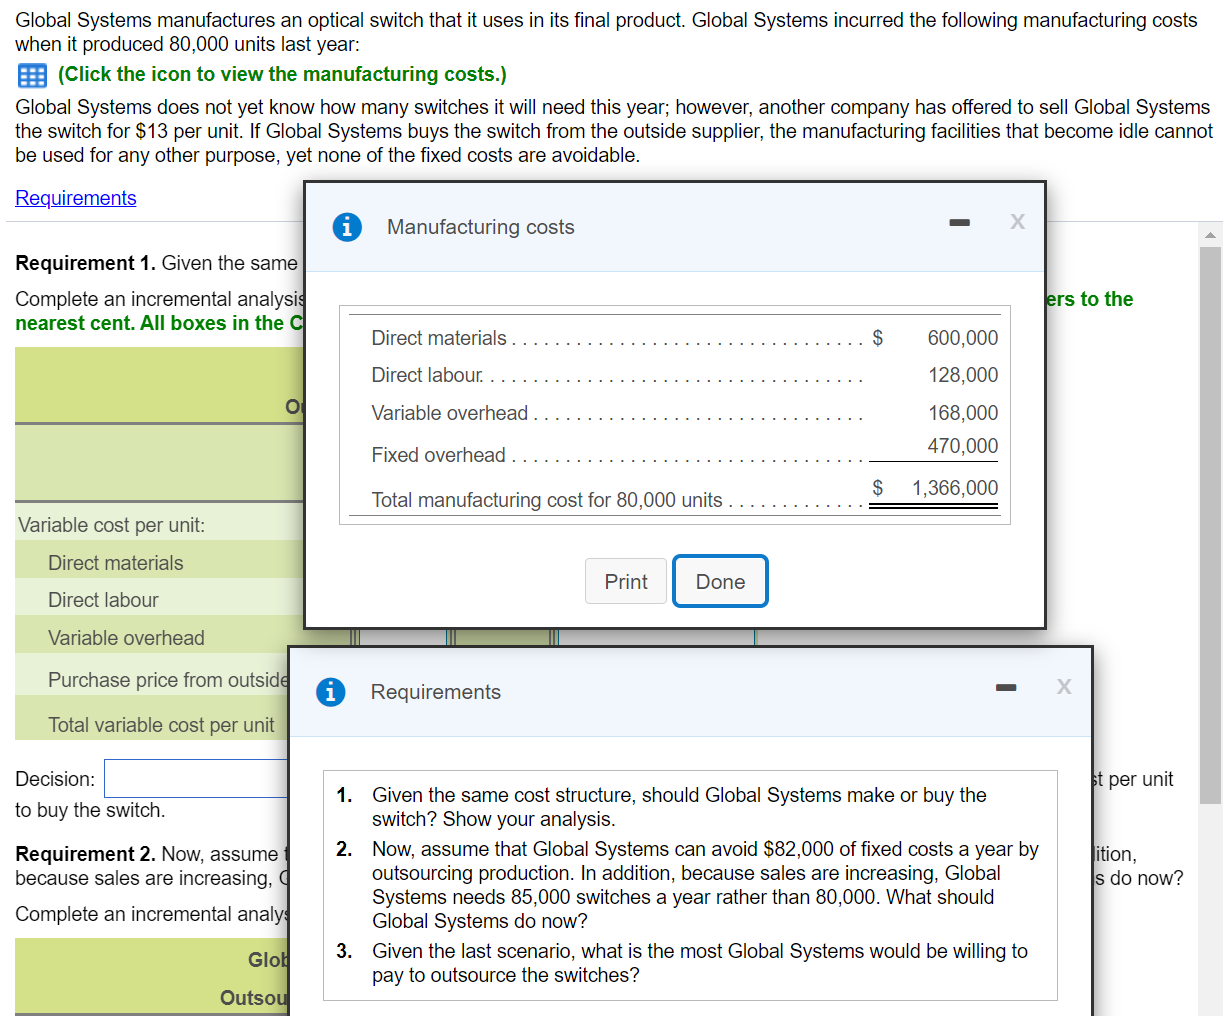1224x1016 pixels.
Task: Select Total variable cost per unit row
Action: (161, 725)
